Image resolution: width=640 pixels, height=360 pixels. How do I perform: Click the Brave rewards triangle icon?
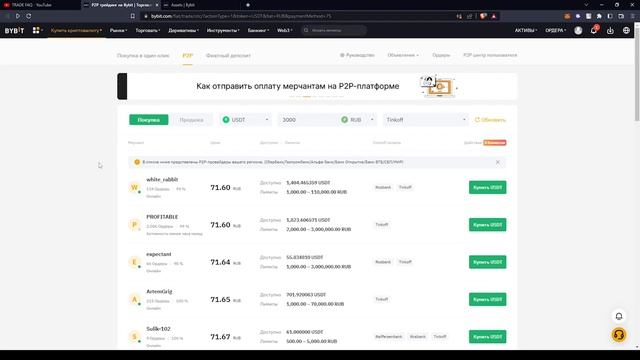[494, 16]
